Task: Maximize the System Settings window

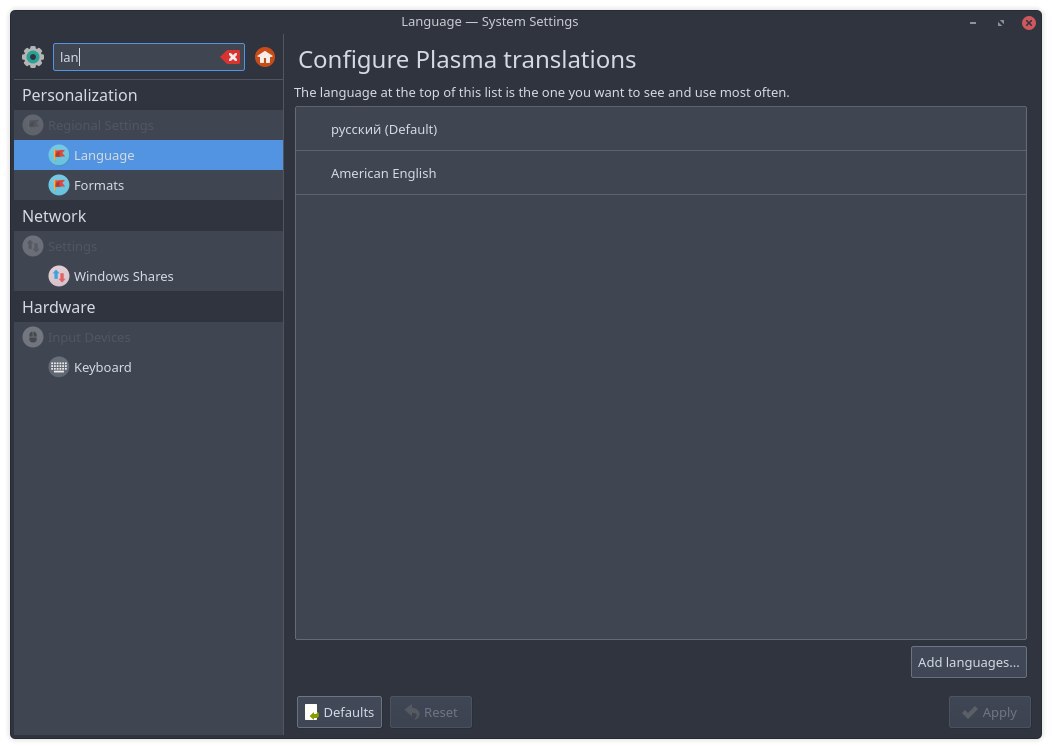Action: [x=1000, y=23]
